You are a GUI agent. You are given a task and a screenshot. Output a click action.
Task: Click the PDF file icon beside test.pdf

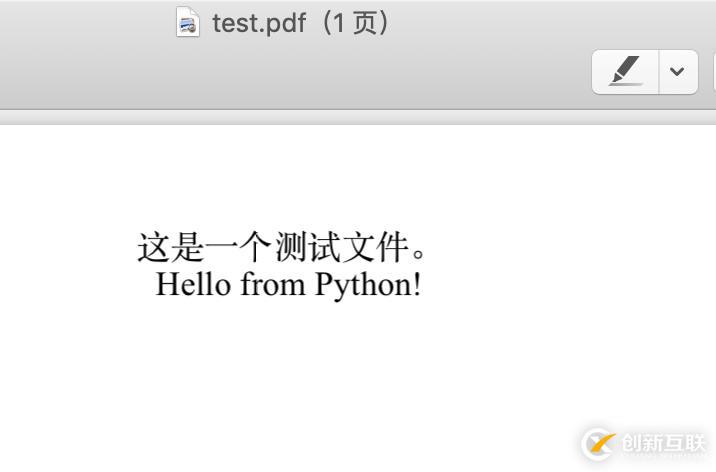point(187,22)
